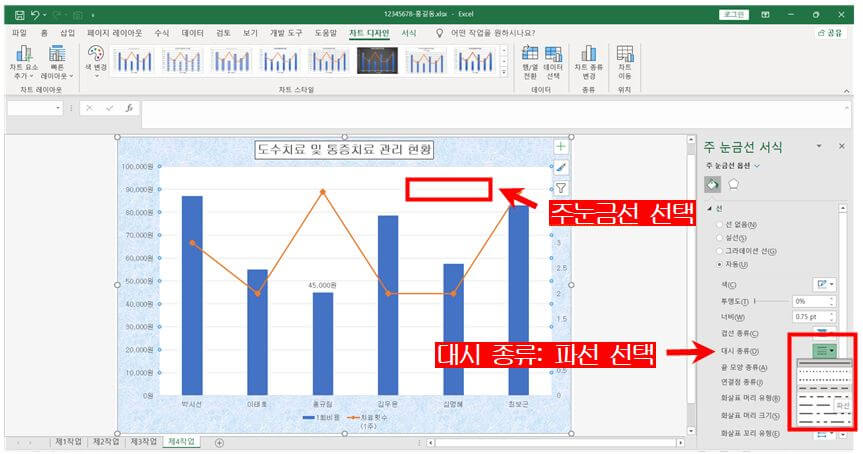Click the ribbon display options icon
This screenshot has width=863, height=454.
pos(766,15)
